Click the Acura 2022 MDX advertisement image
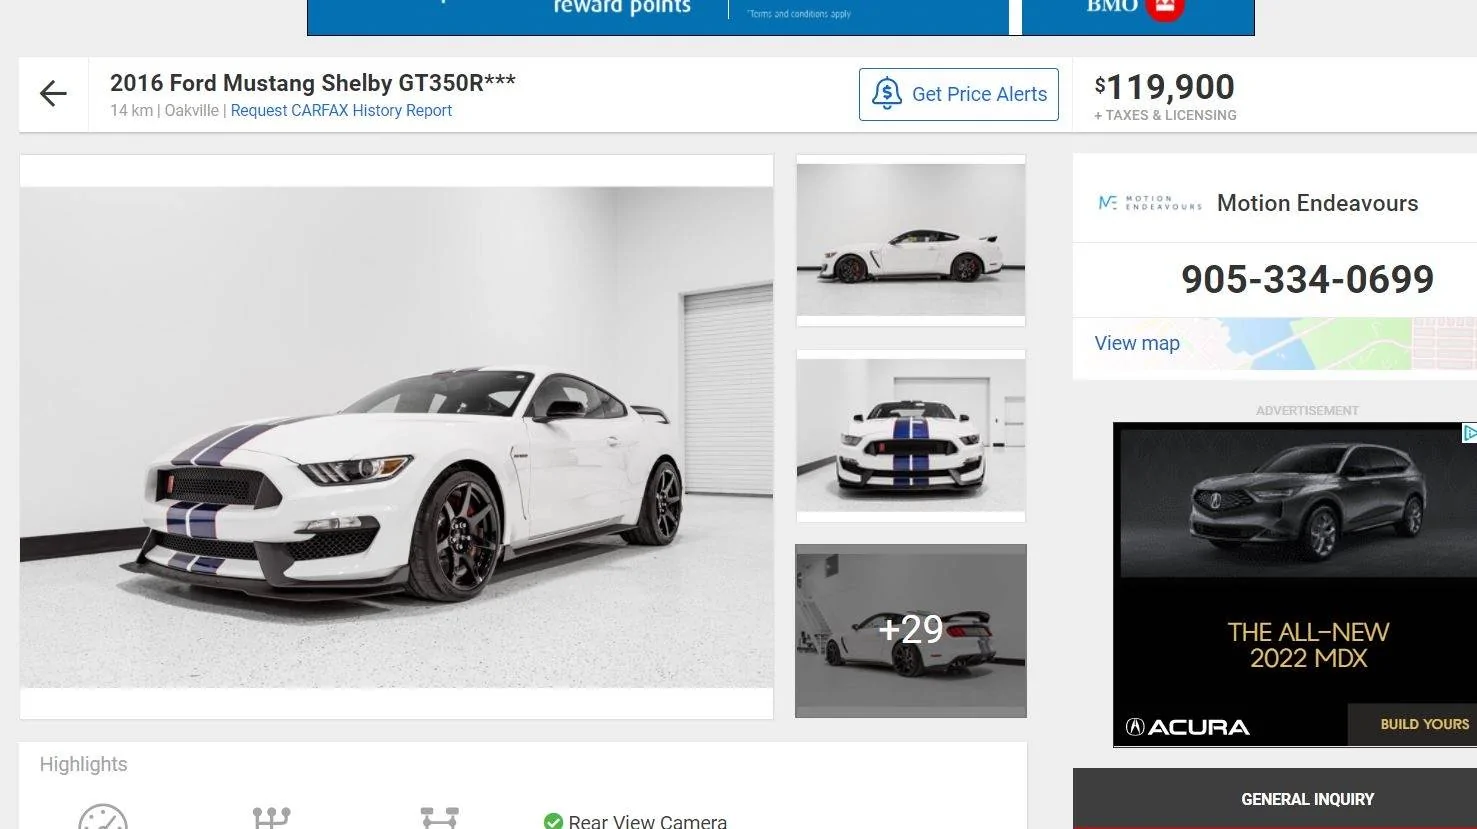Screen dimensions: 1477x829 point(1295,584)
